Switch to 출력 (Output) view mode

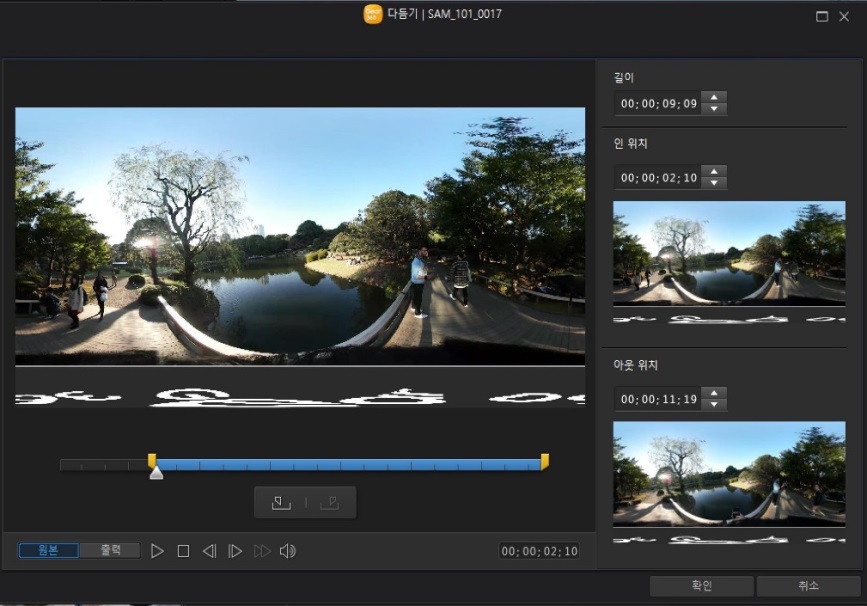pyautogui.click(x=110, y=550)
